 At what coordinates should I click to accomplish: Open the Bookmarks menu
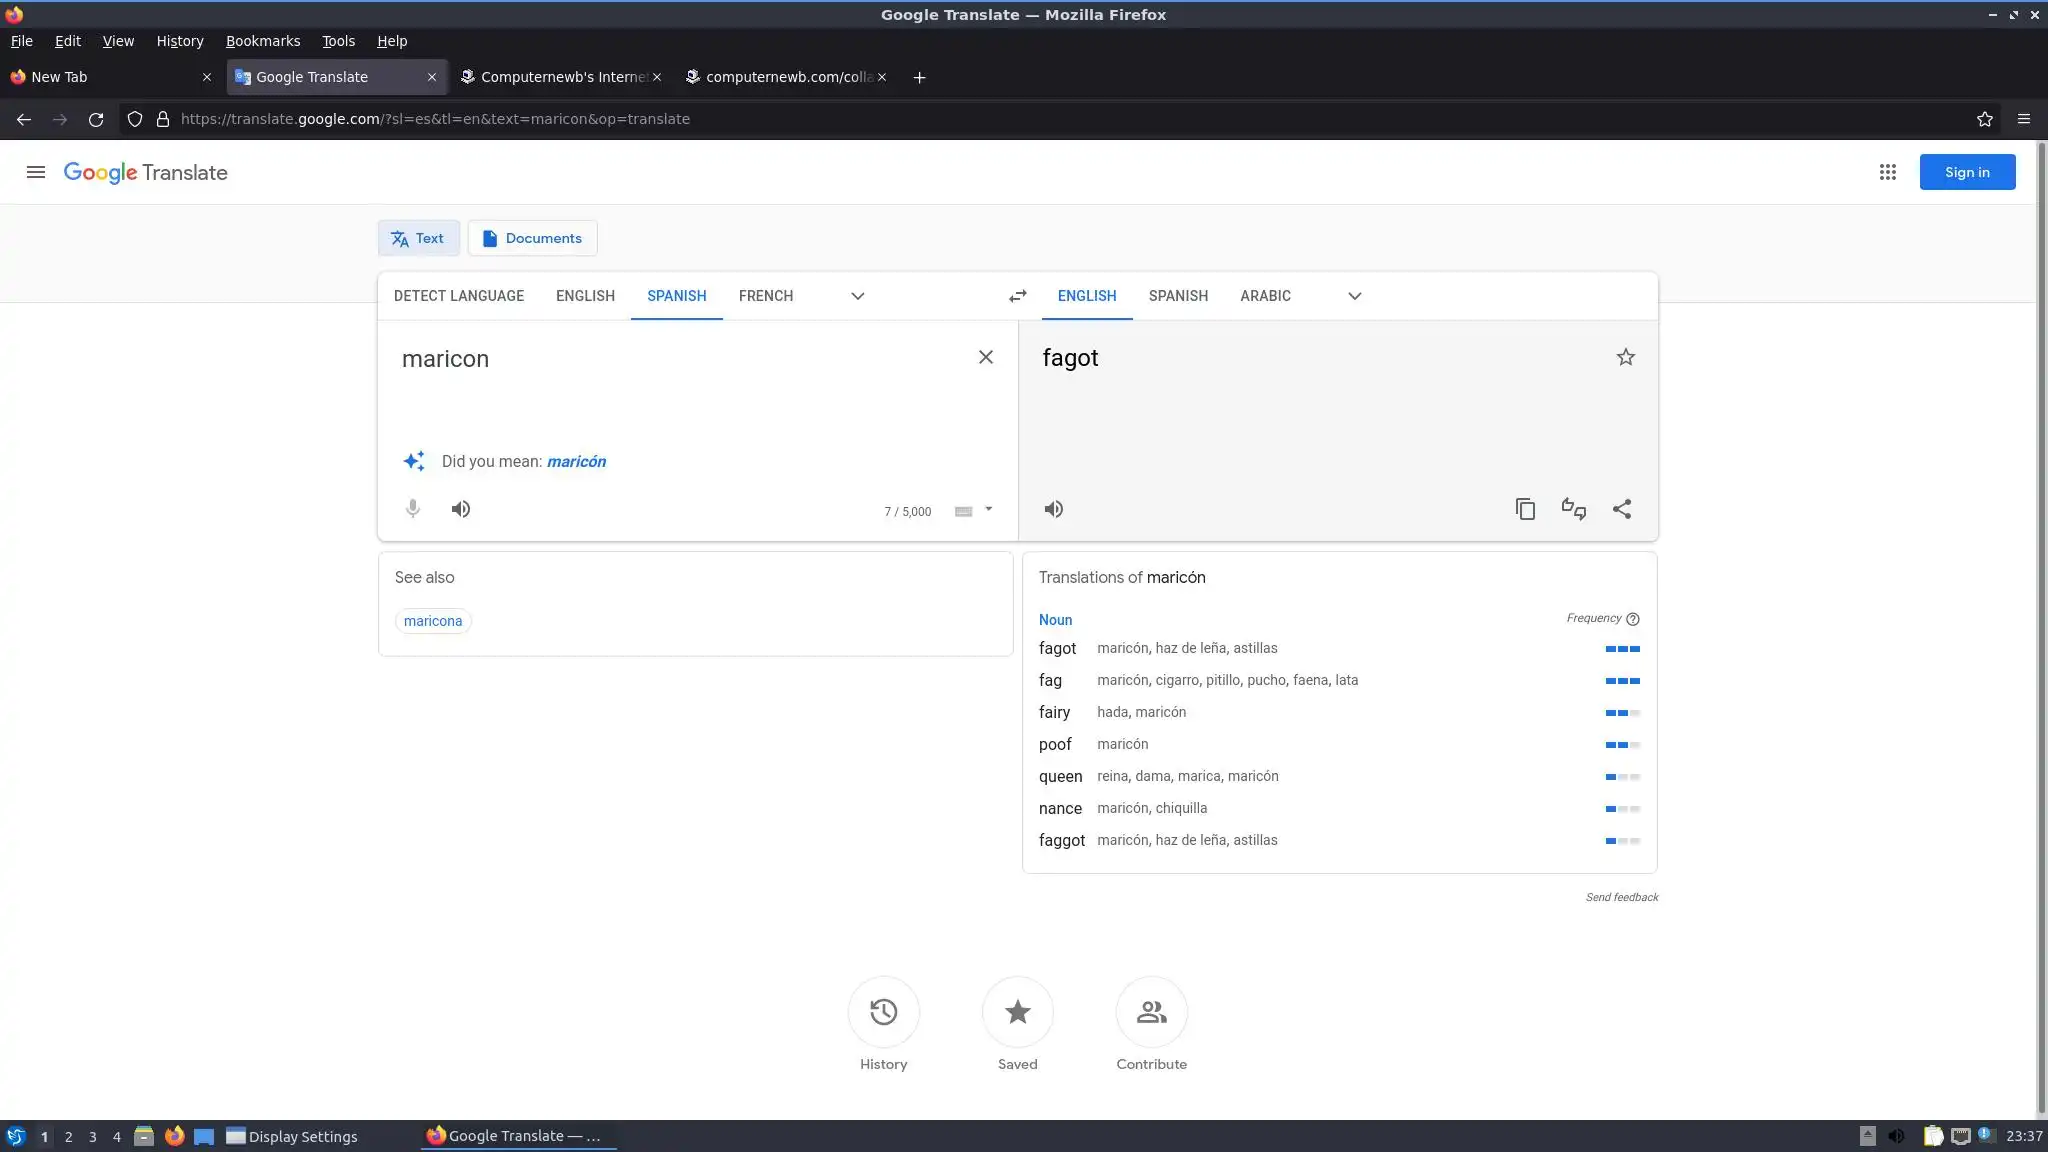262,41
